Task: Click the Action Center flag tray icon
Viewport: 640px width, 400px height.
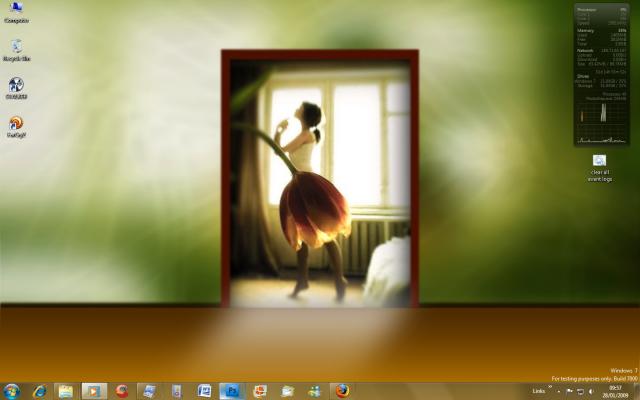Action: click(570, 391)
